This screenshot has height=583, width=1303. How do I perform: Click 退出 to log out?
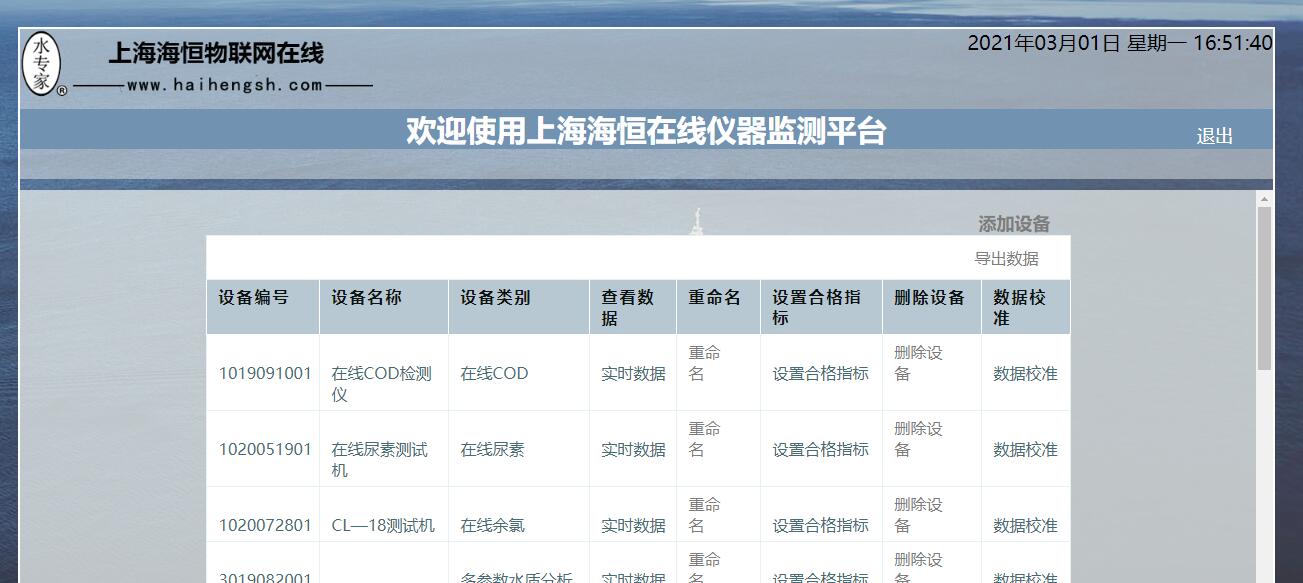(x=1214, y=137)
